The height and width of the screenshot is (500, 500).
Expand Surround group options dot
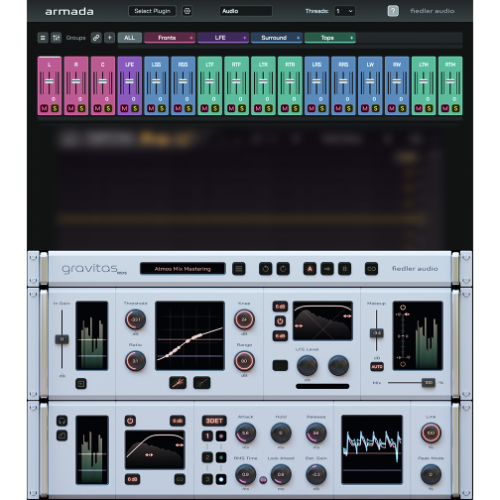coord(298,38)
